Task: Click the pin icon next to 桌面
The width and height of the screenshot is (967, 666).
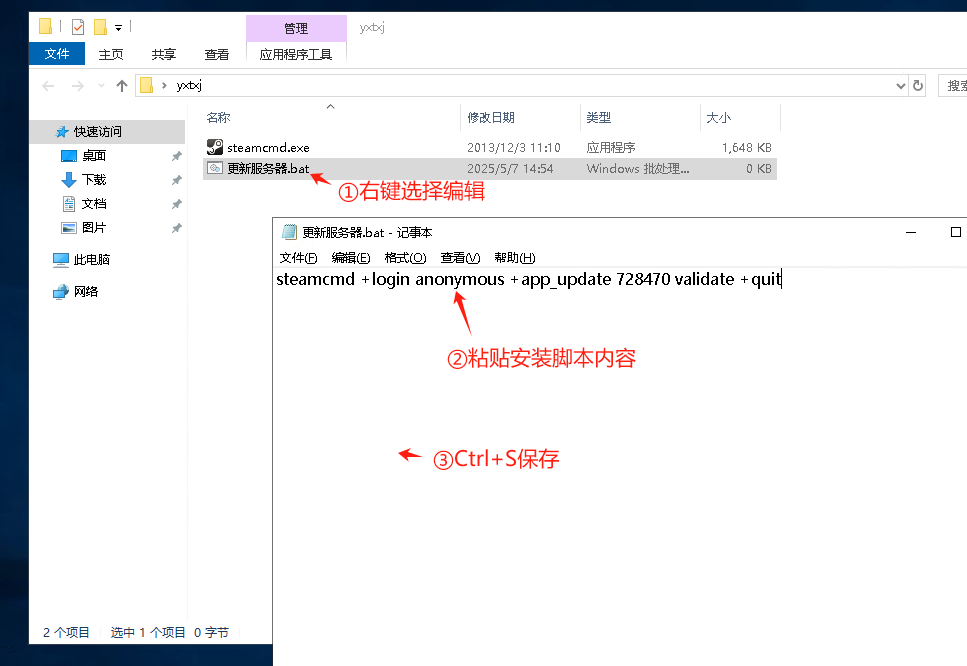Action: click(x=176, y=156)
